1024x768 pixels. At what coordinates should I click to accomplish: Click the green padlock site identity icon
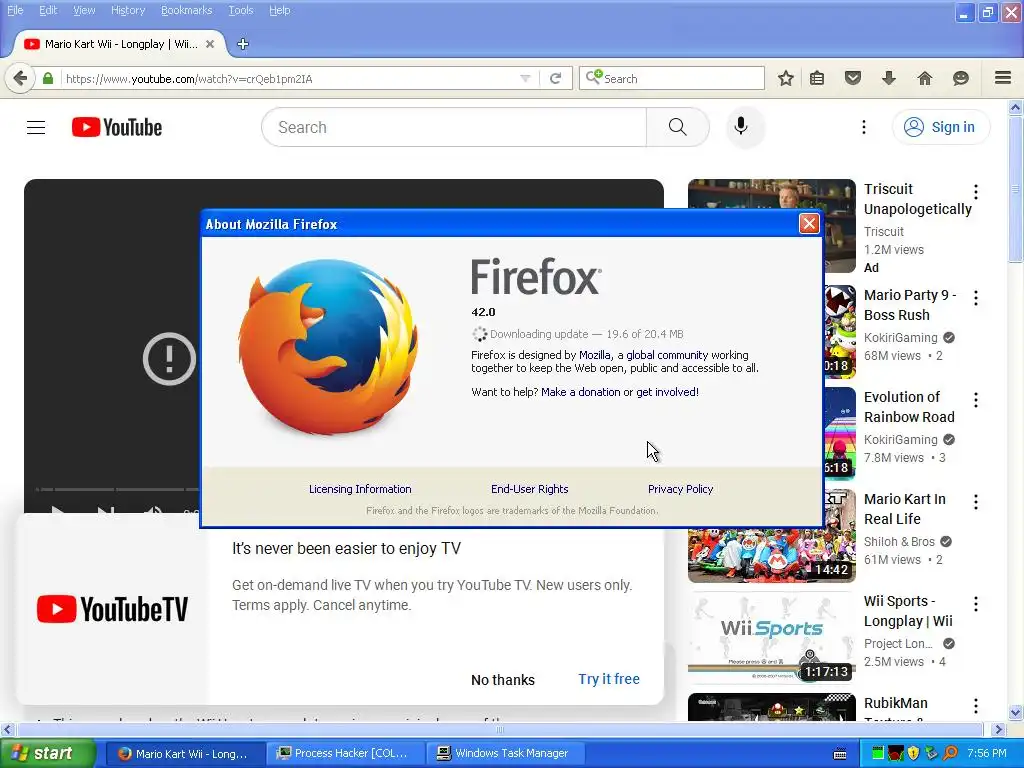click(x=48, y=78)
